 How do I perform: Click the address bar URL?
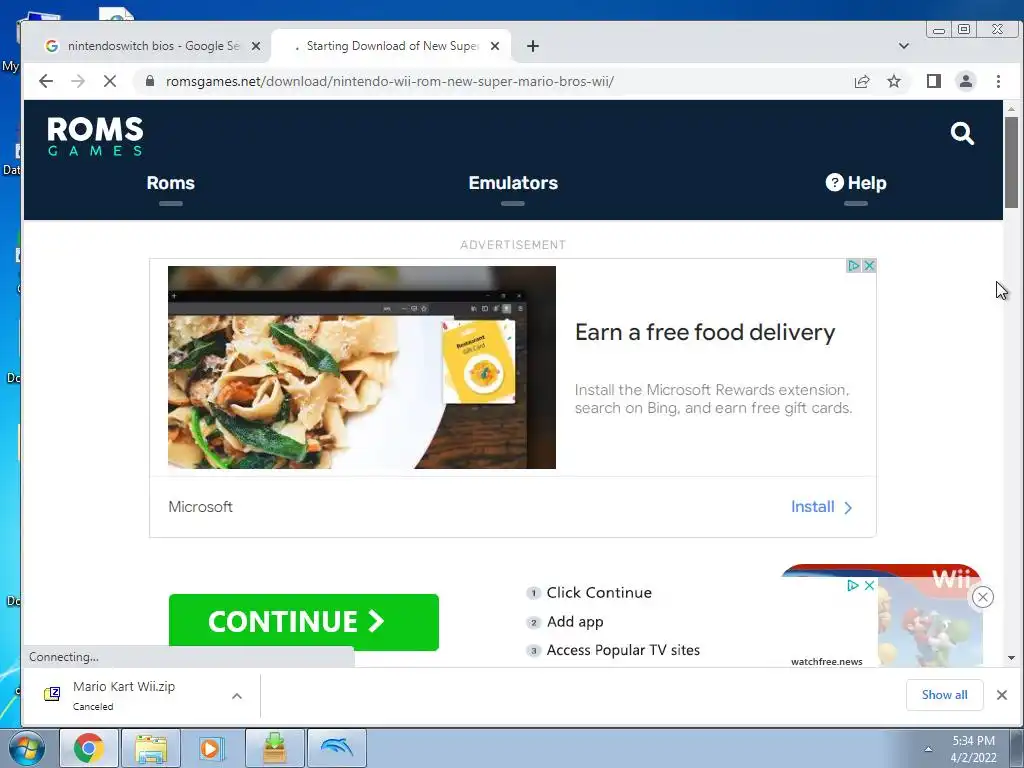390,82
